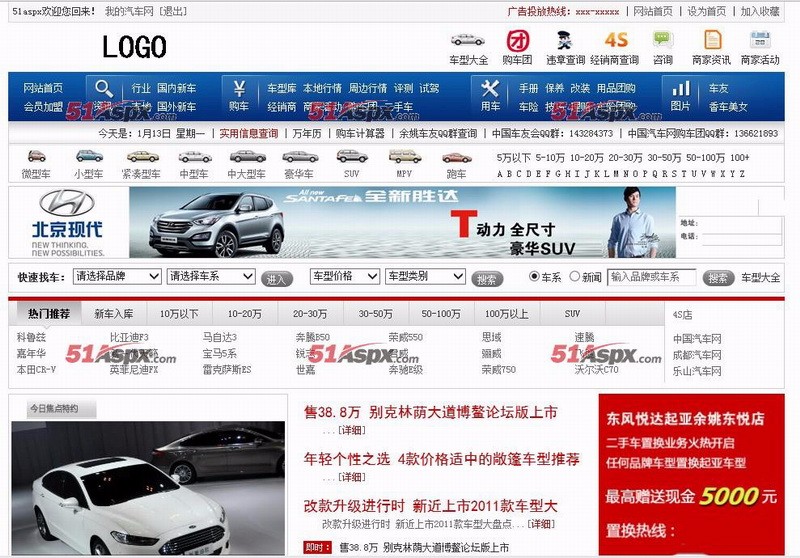Select the 微型车 car type icon
Viewport: 800px width, 558px height.
36,156
